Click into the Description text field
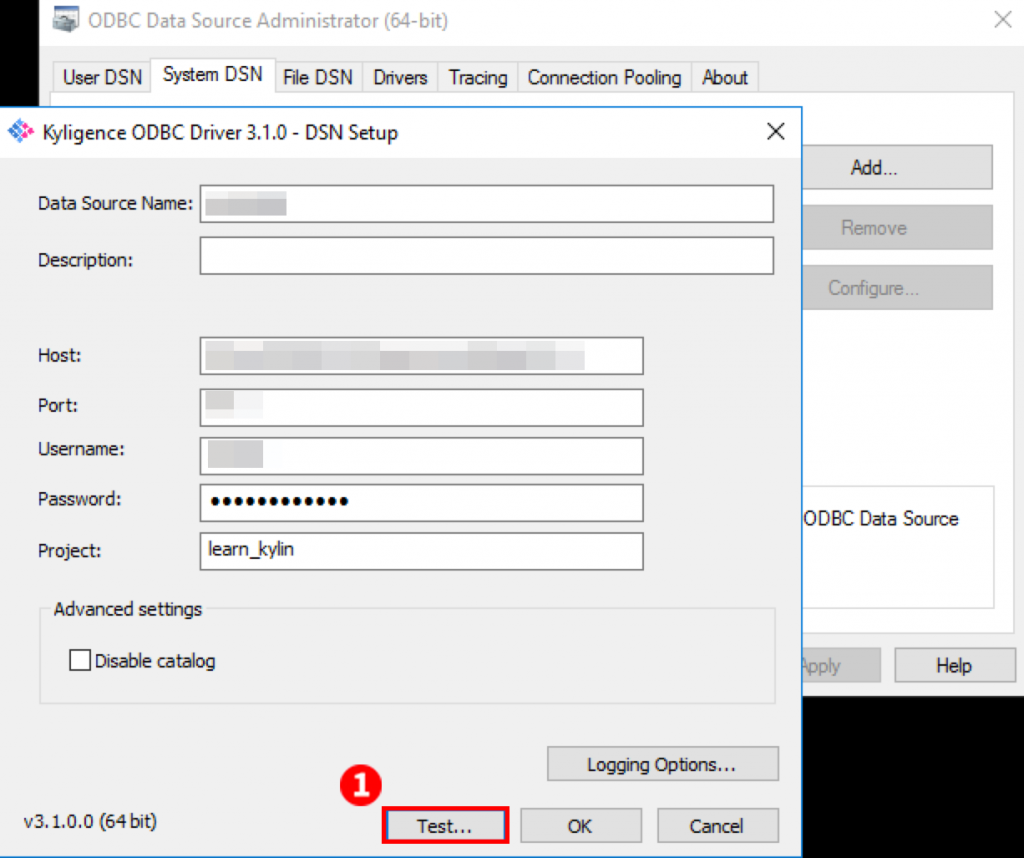Screen dimensions: 1024x858 (486, 256)
